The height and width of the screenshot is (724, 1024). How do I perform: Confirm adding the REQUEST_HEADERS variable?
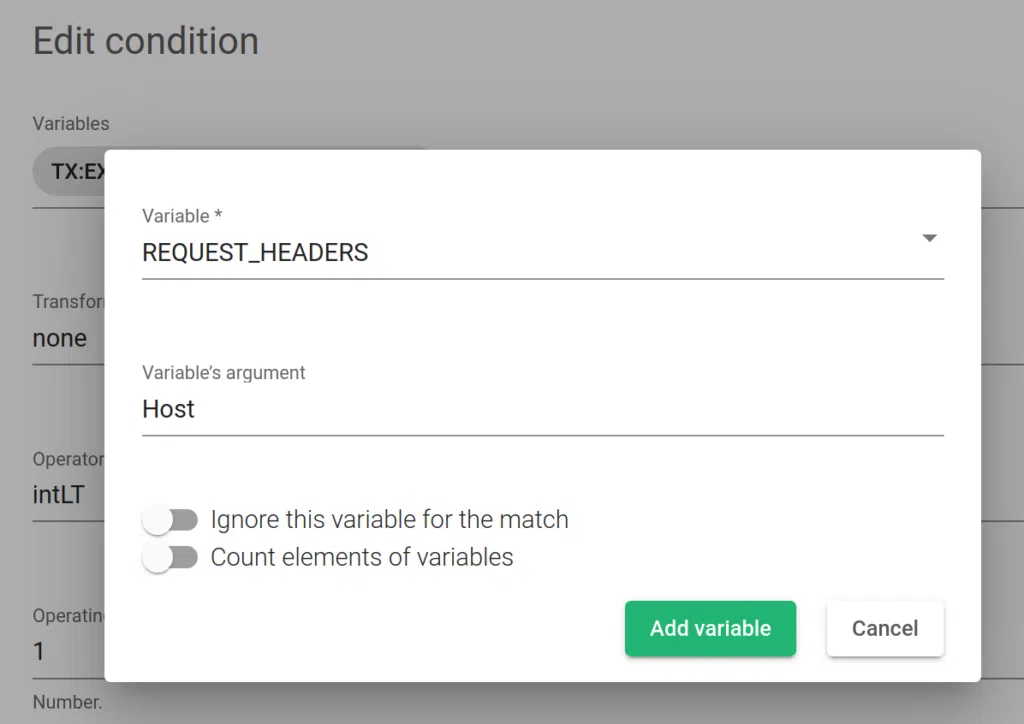tap(710, 628)
